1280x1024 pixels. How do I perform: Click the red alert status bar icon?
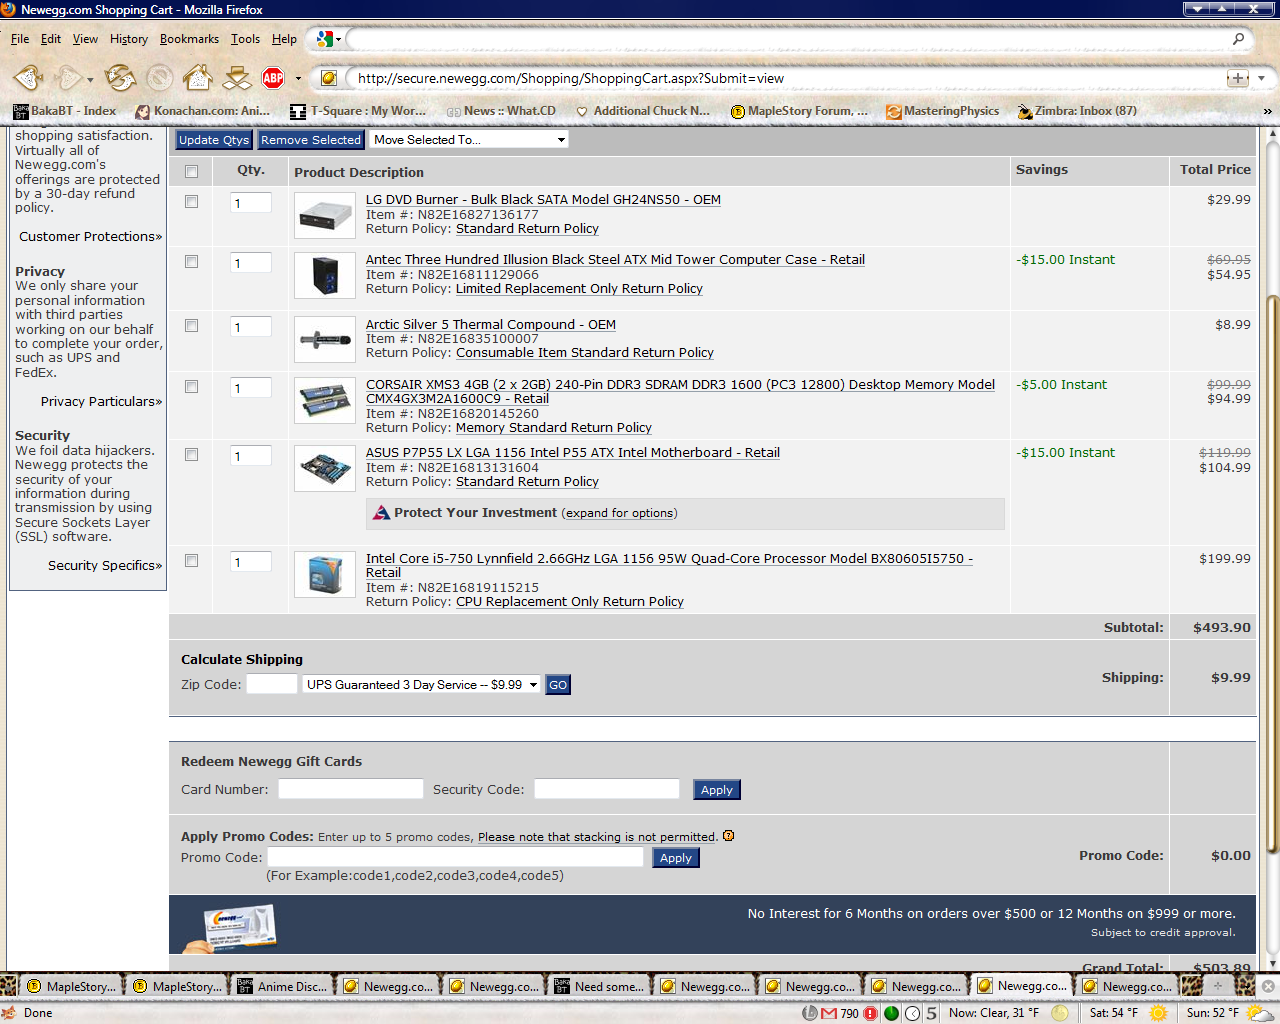pos(870,1013)
